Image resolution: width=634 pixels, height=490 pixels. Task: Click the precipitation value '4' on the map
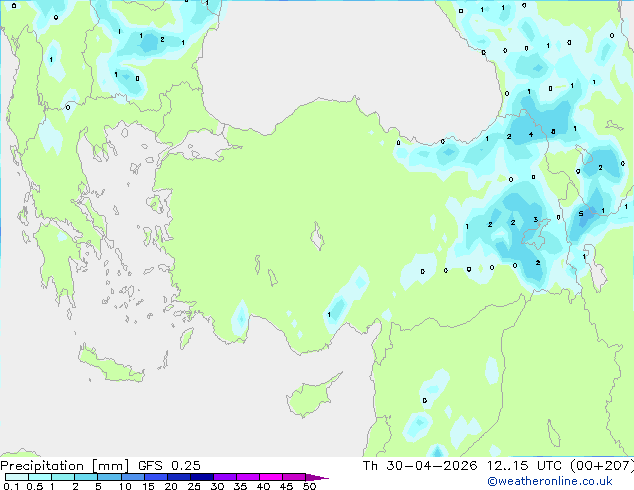point(531,135)
